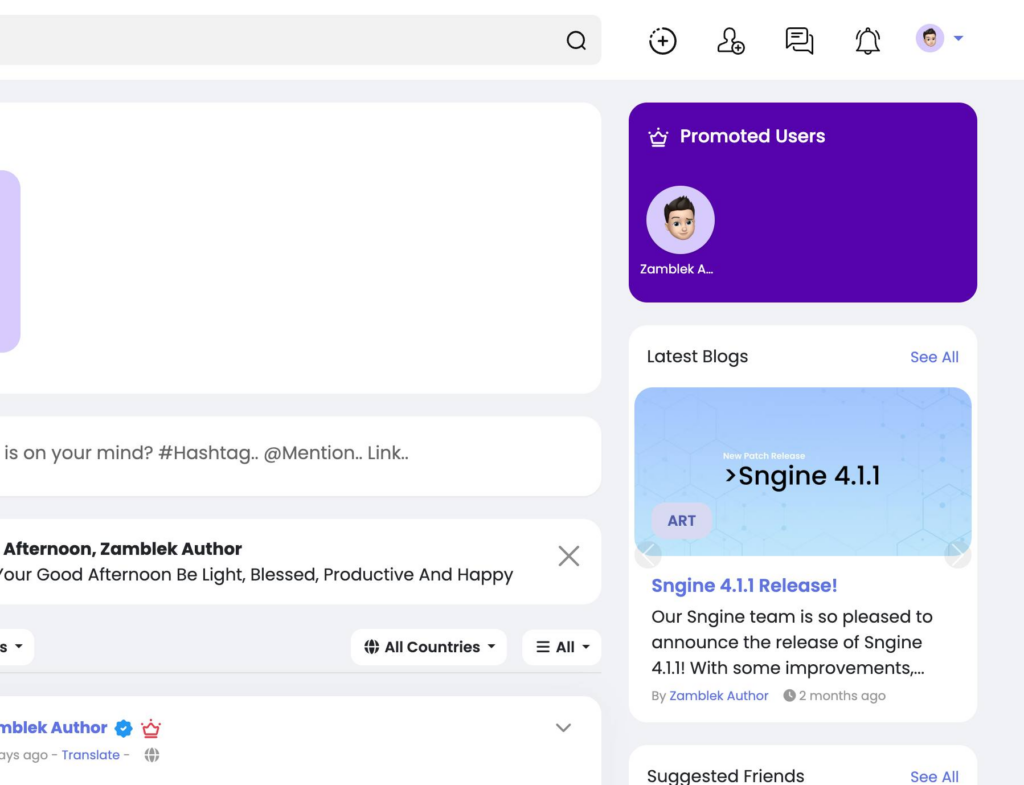The image size is (1024, 785).
Task: Open the profile avatar account menu
Action: pyautogui.click(x=939, y=39)
